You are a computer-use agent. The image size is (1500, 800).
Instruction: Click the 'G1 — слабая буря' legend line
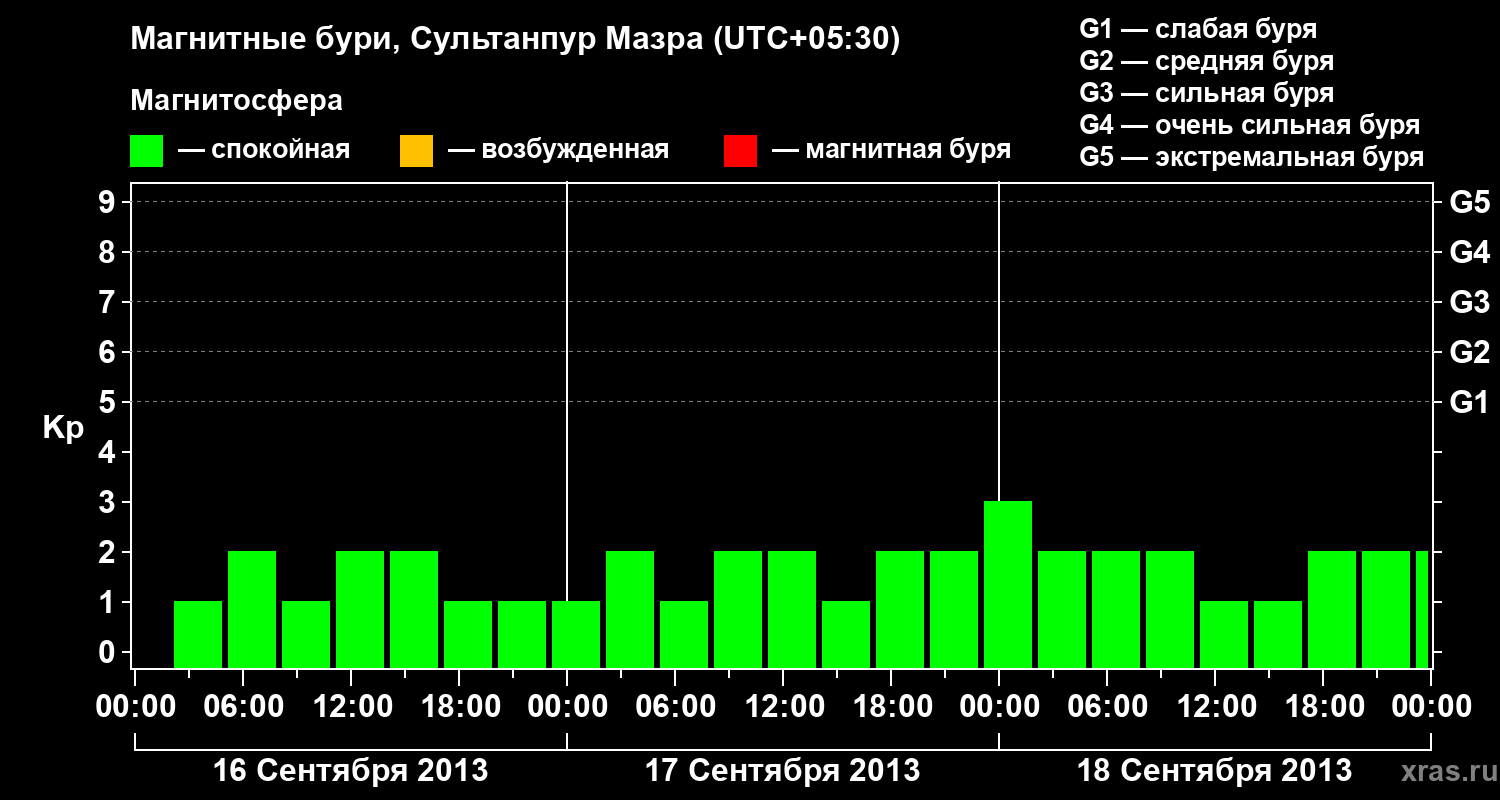pyautogui.click(x=1198, y=29)
